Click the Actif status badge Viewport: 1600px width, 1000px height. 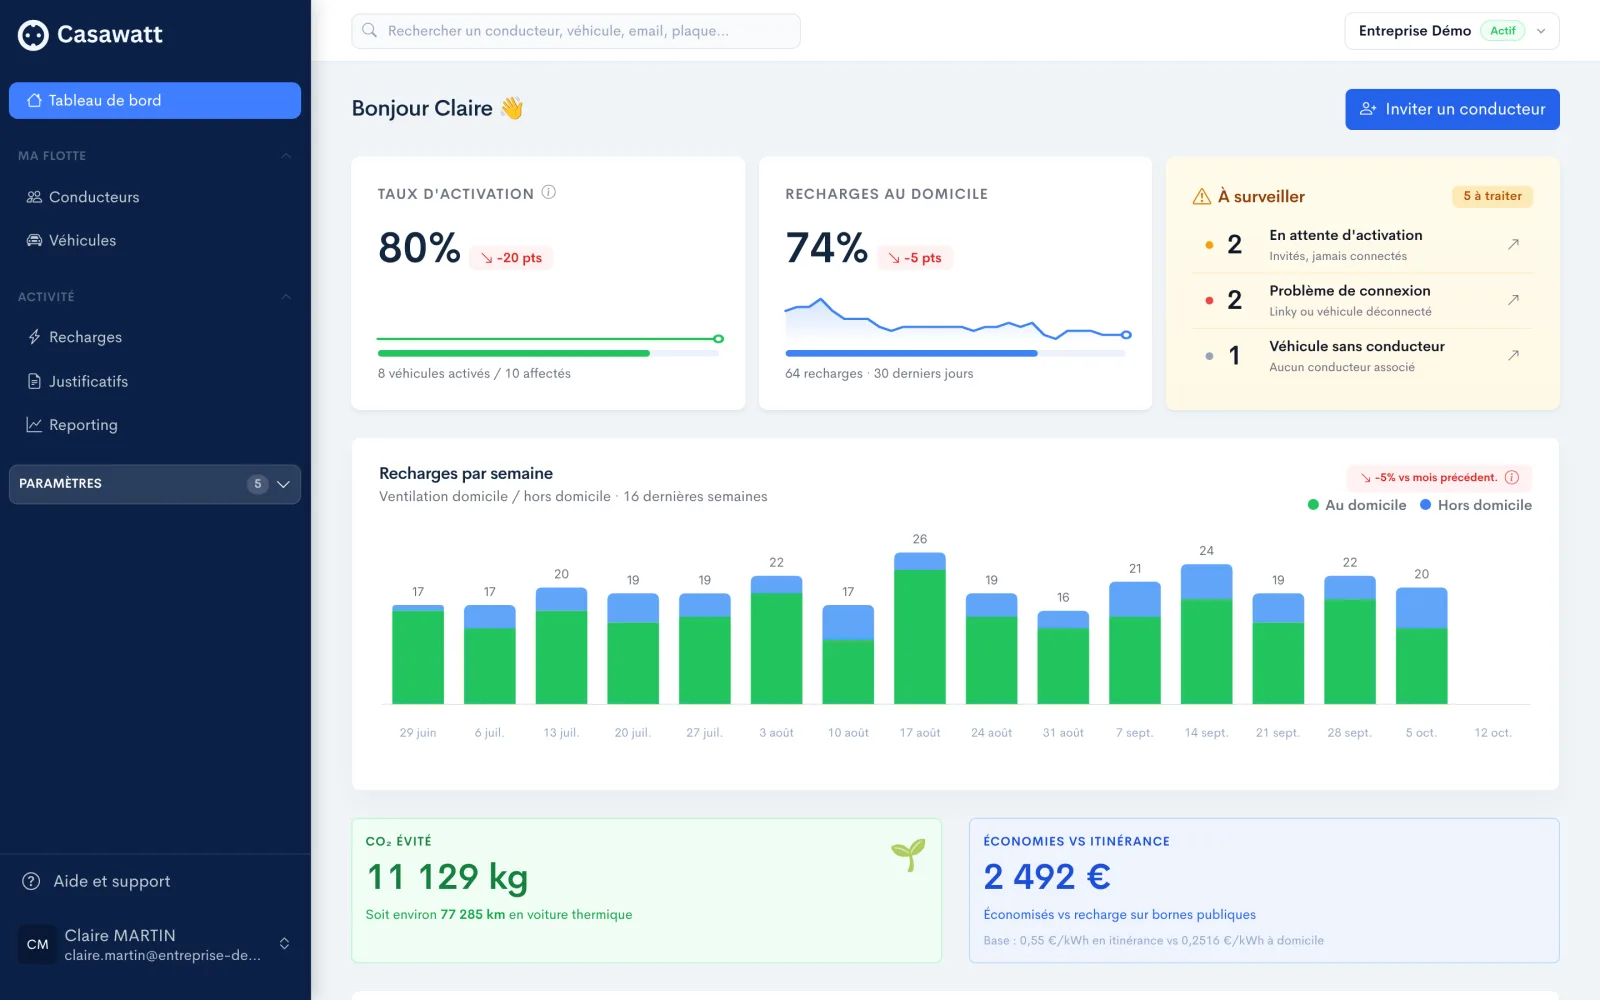click(x=1502, y=31)
